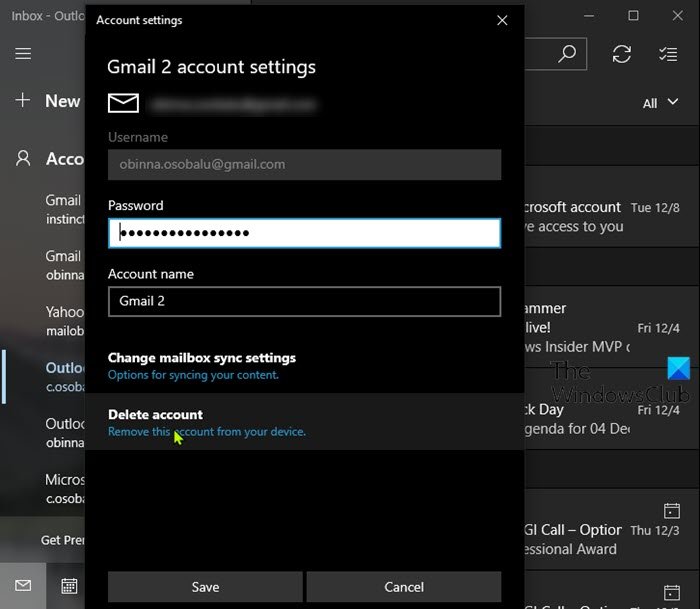This screenshot has width=700, height=609.
Task: Switch to Calendar view in bottom bar
Action: point(69,585)
